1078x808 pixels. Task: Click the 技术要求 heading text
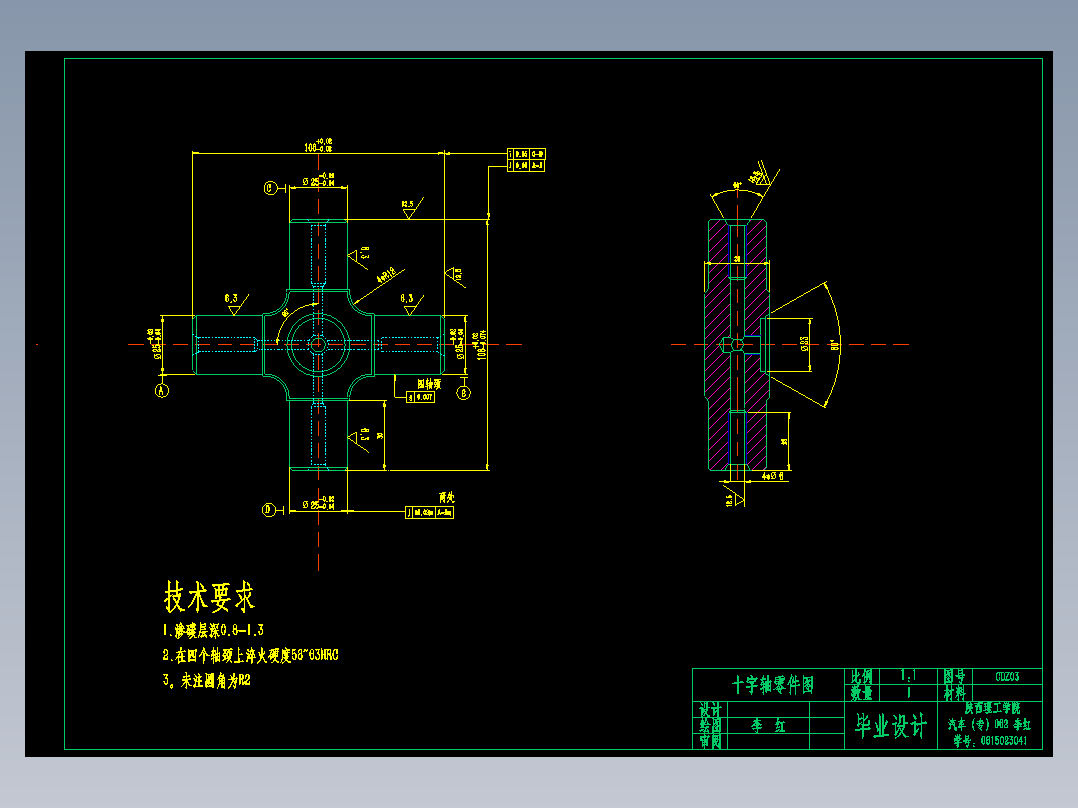click(x=210, y=596)
